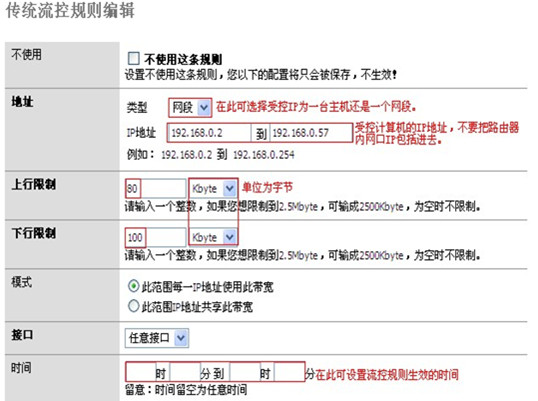
Task: Click arrow icon of 任意接口 selector
Action: (181, 338)
